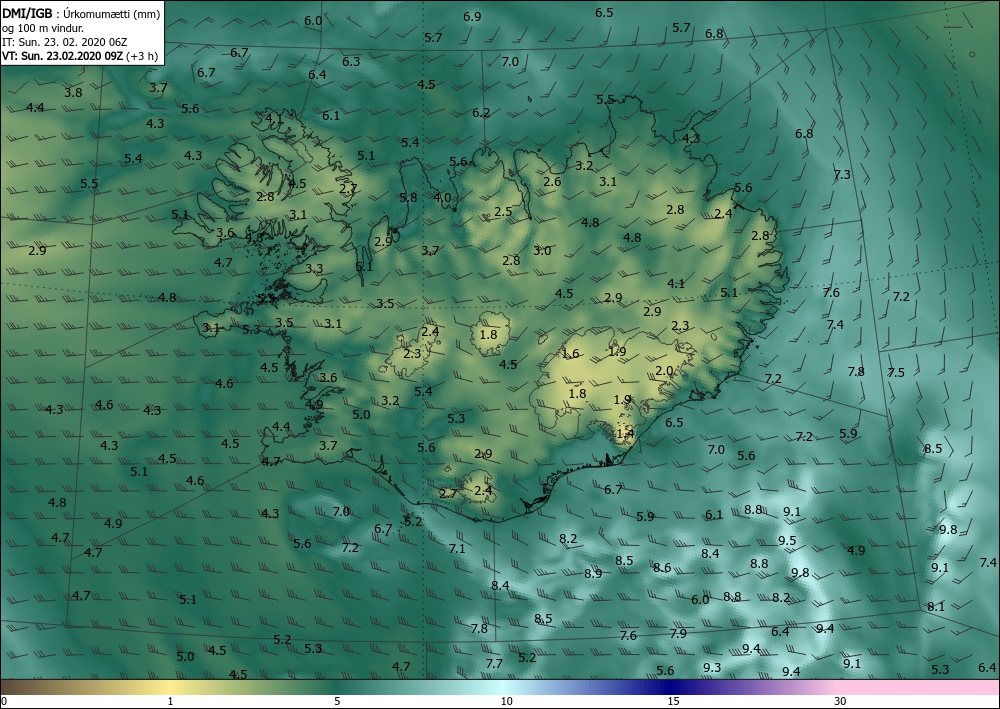Click the 6.2 value on the map

click(x=481, y=113)
